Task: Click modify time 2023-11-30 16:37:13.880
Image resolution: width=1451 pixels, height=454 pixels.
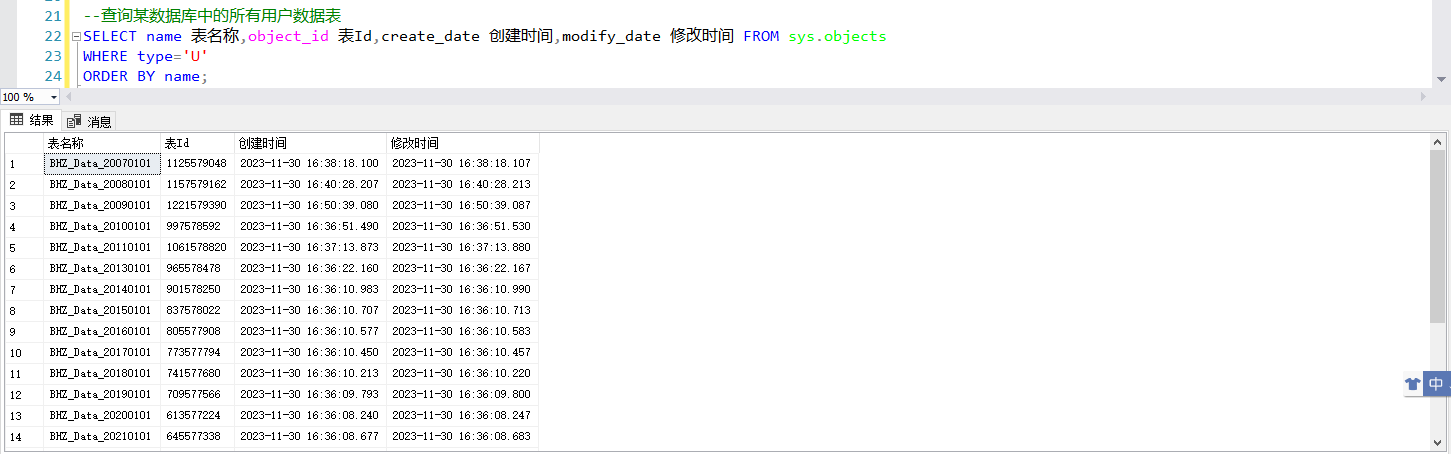Action: point(463,247)
